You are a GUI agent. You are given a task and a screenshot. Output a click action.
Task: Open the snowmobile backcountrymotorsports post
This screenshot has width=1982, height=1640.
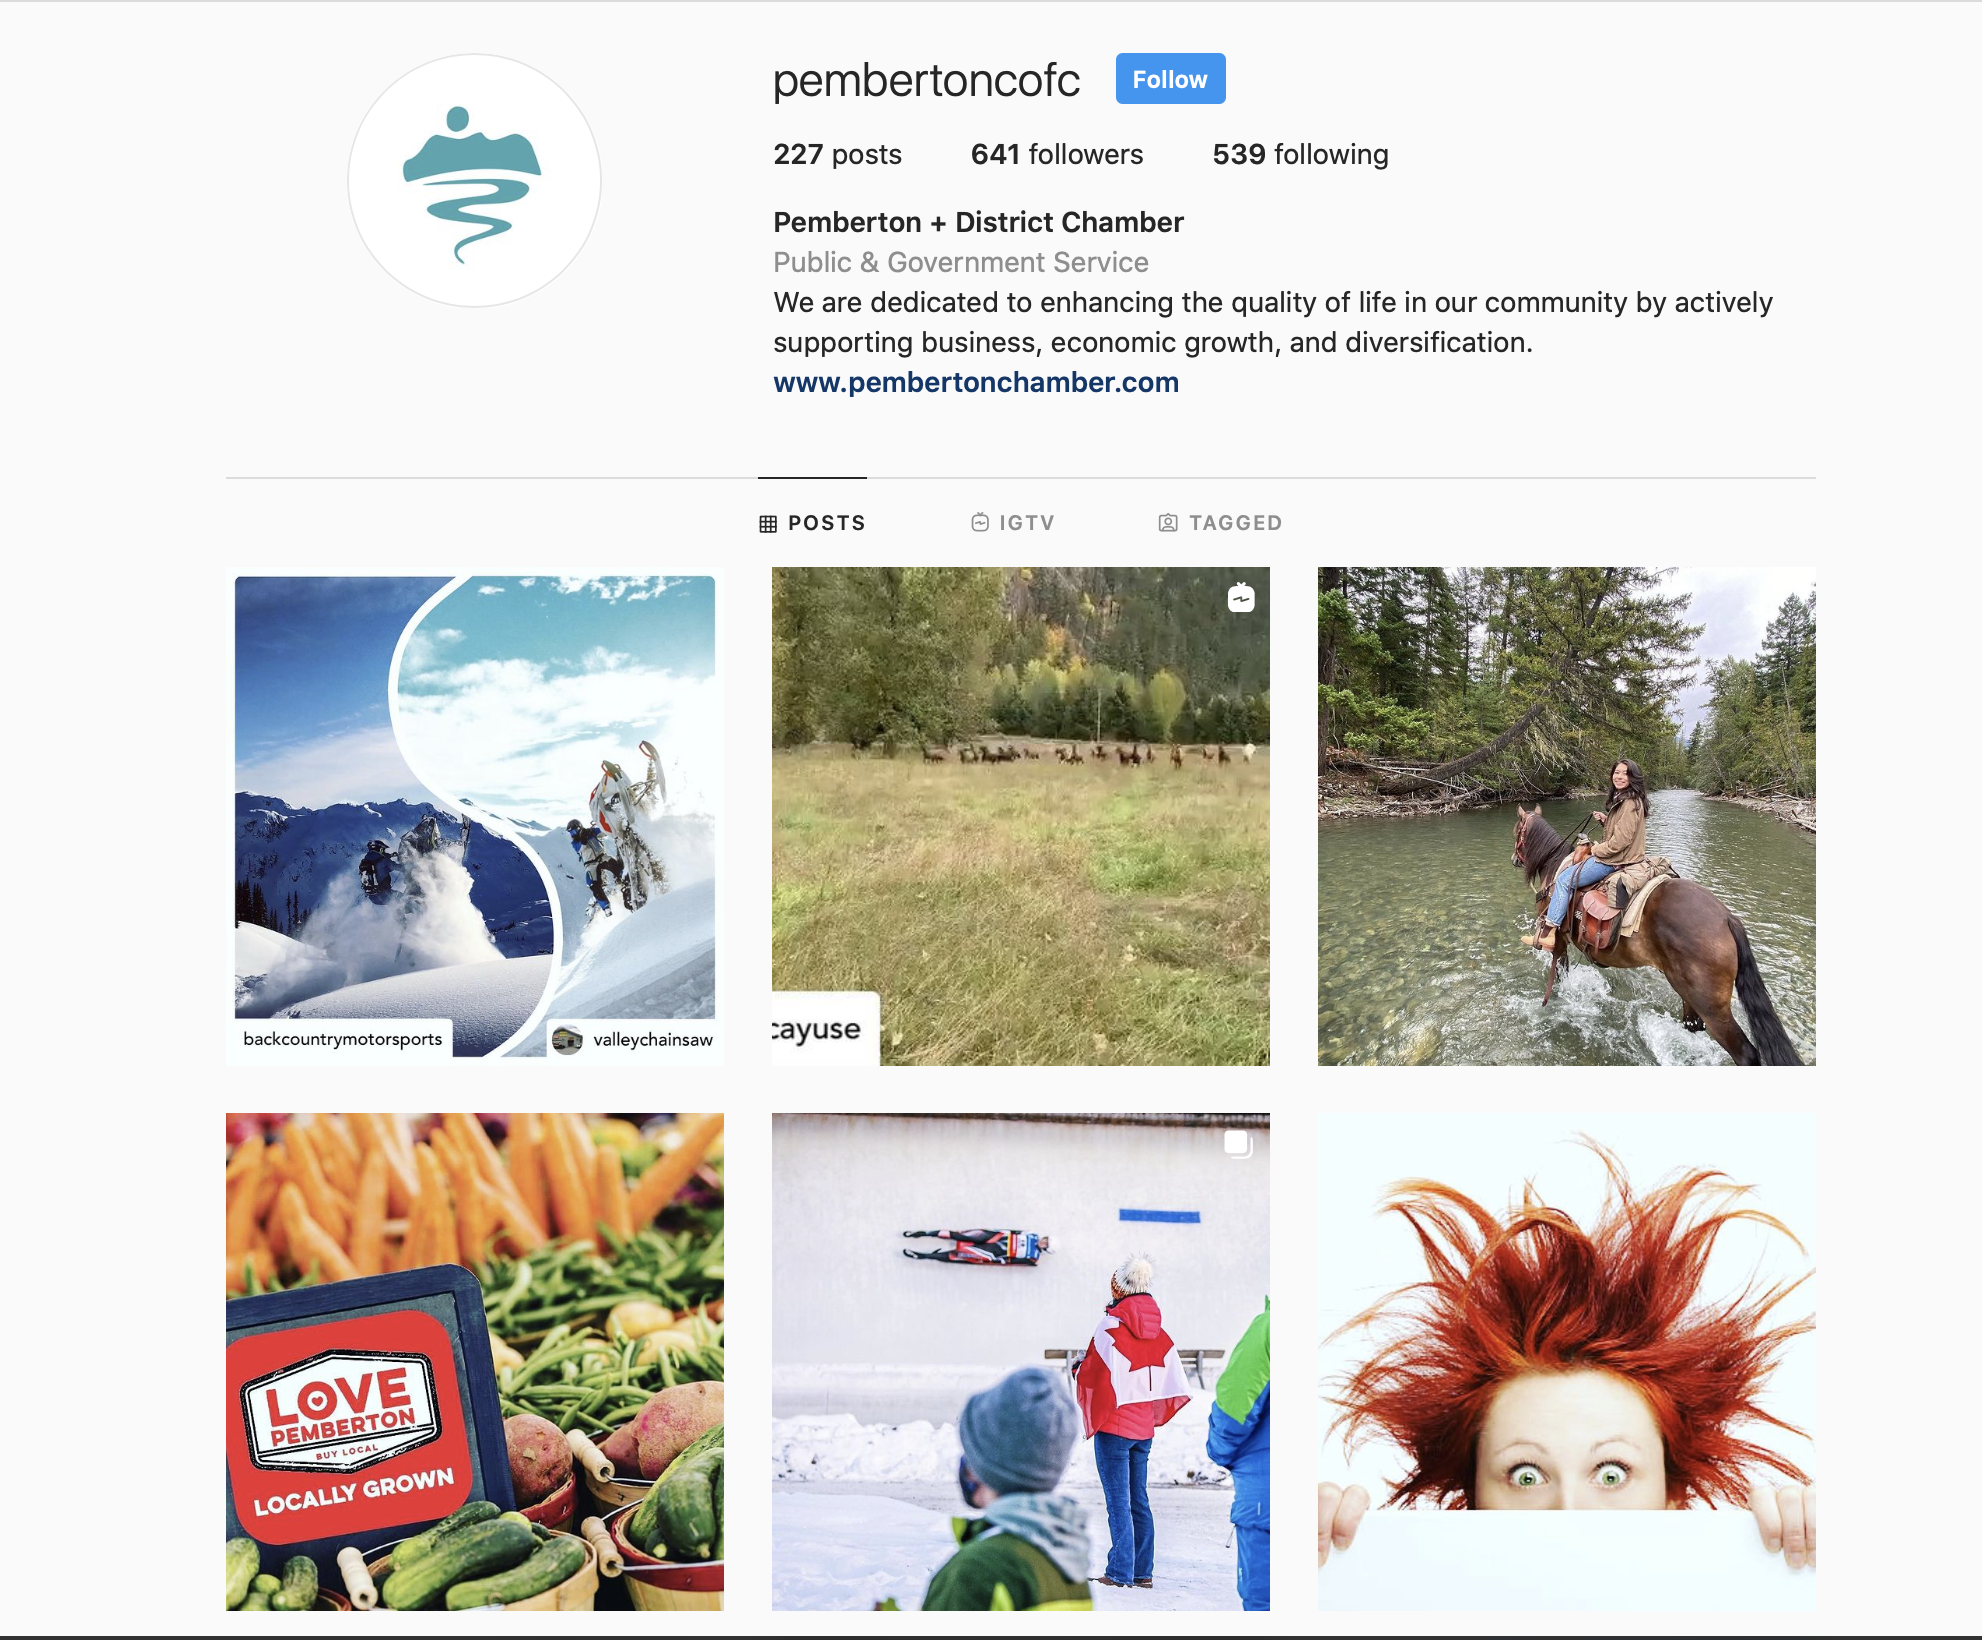click(x=475, y=816)
